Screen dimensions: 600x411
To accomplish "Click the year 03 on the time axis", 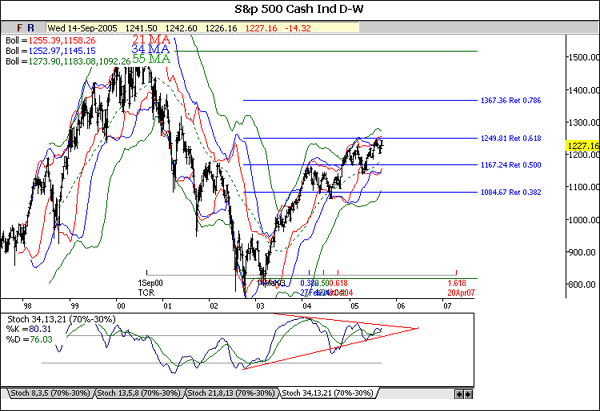I will pos(260,306).
